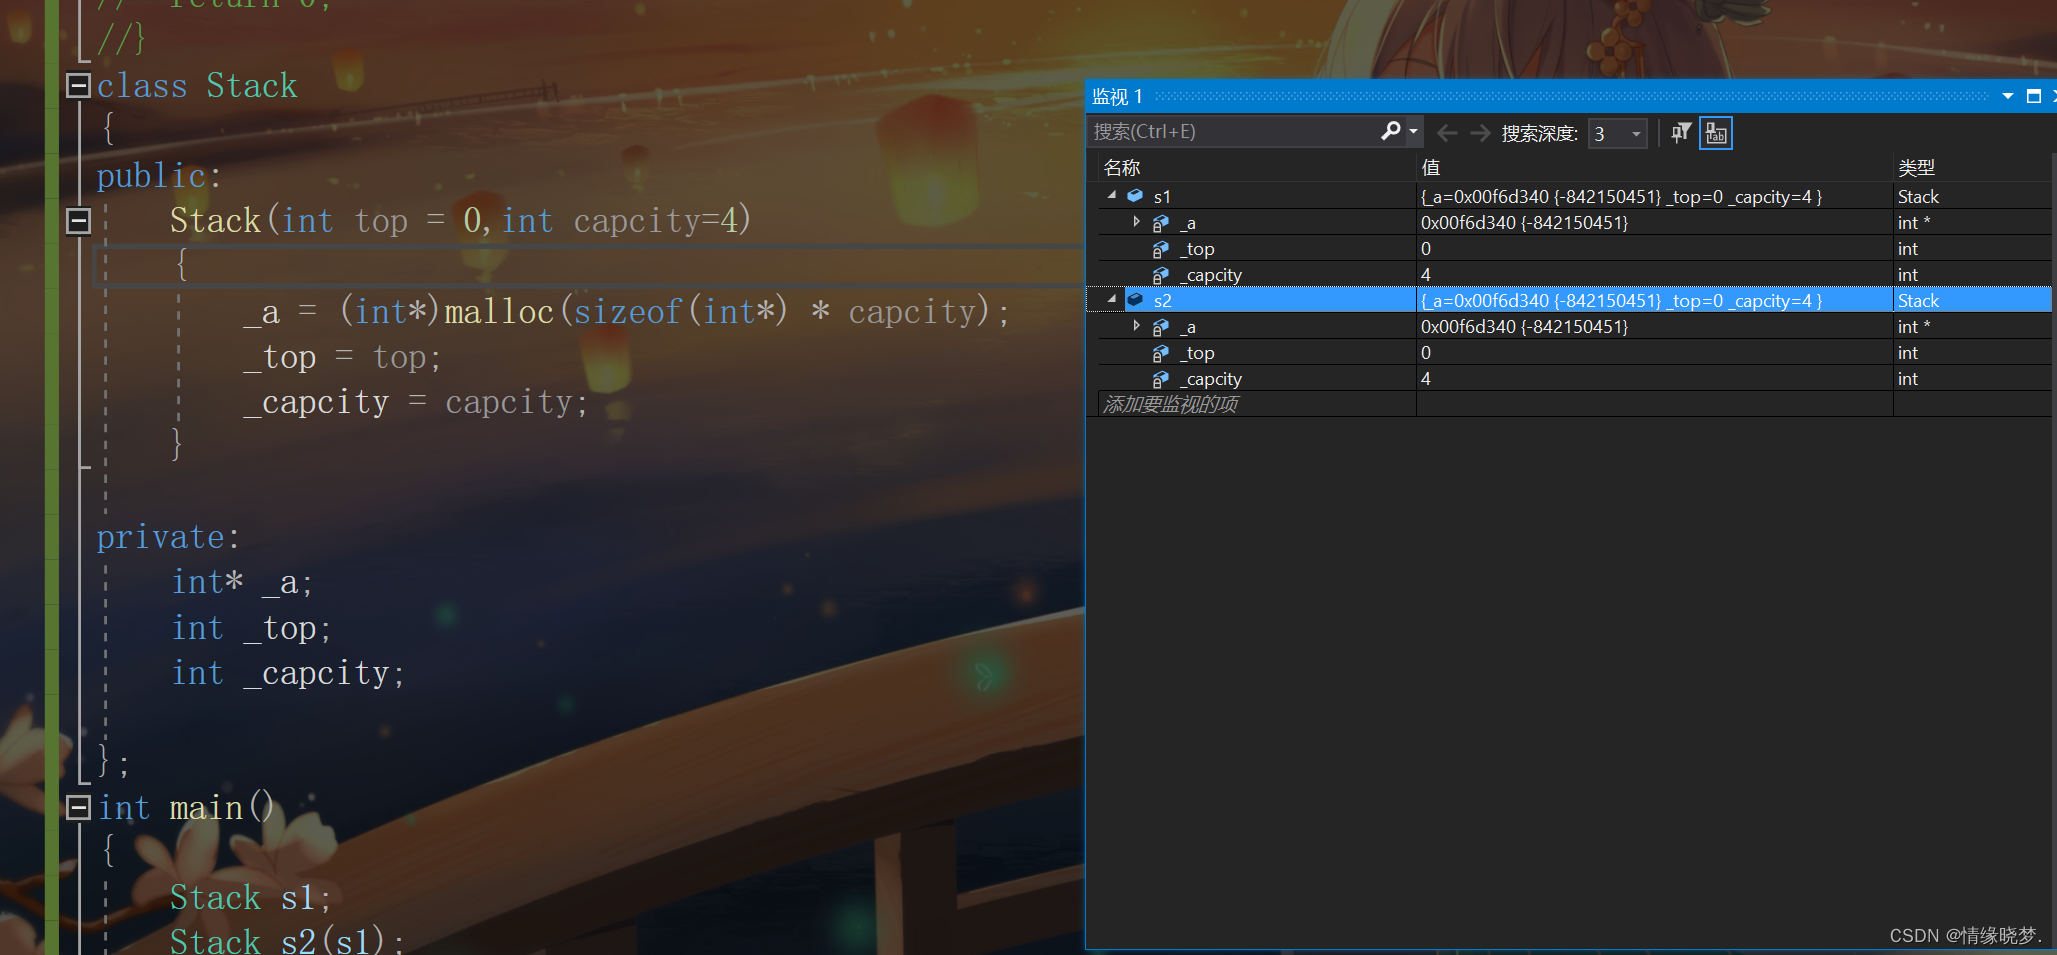Image resolution: width=2057 pixels, height=955 pixels.
Task: Open the Watch 1 window options dropdown
Action: click(x=2007, y=97)
